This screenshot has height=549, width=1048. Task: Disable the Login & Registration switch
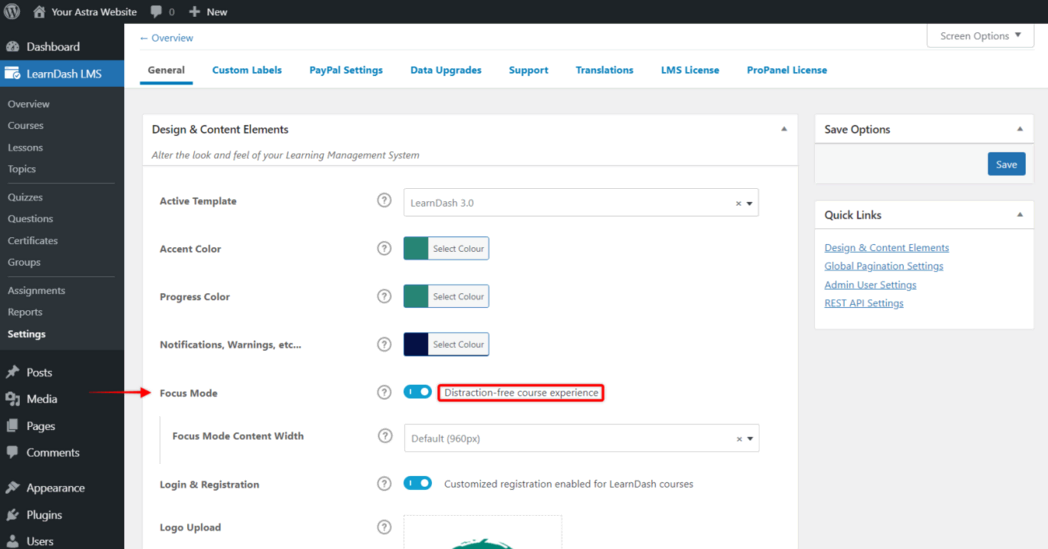(417, 484)
